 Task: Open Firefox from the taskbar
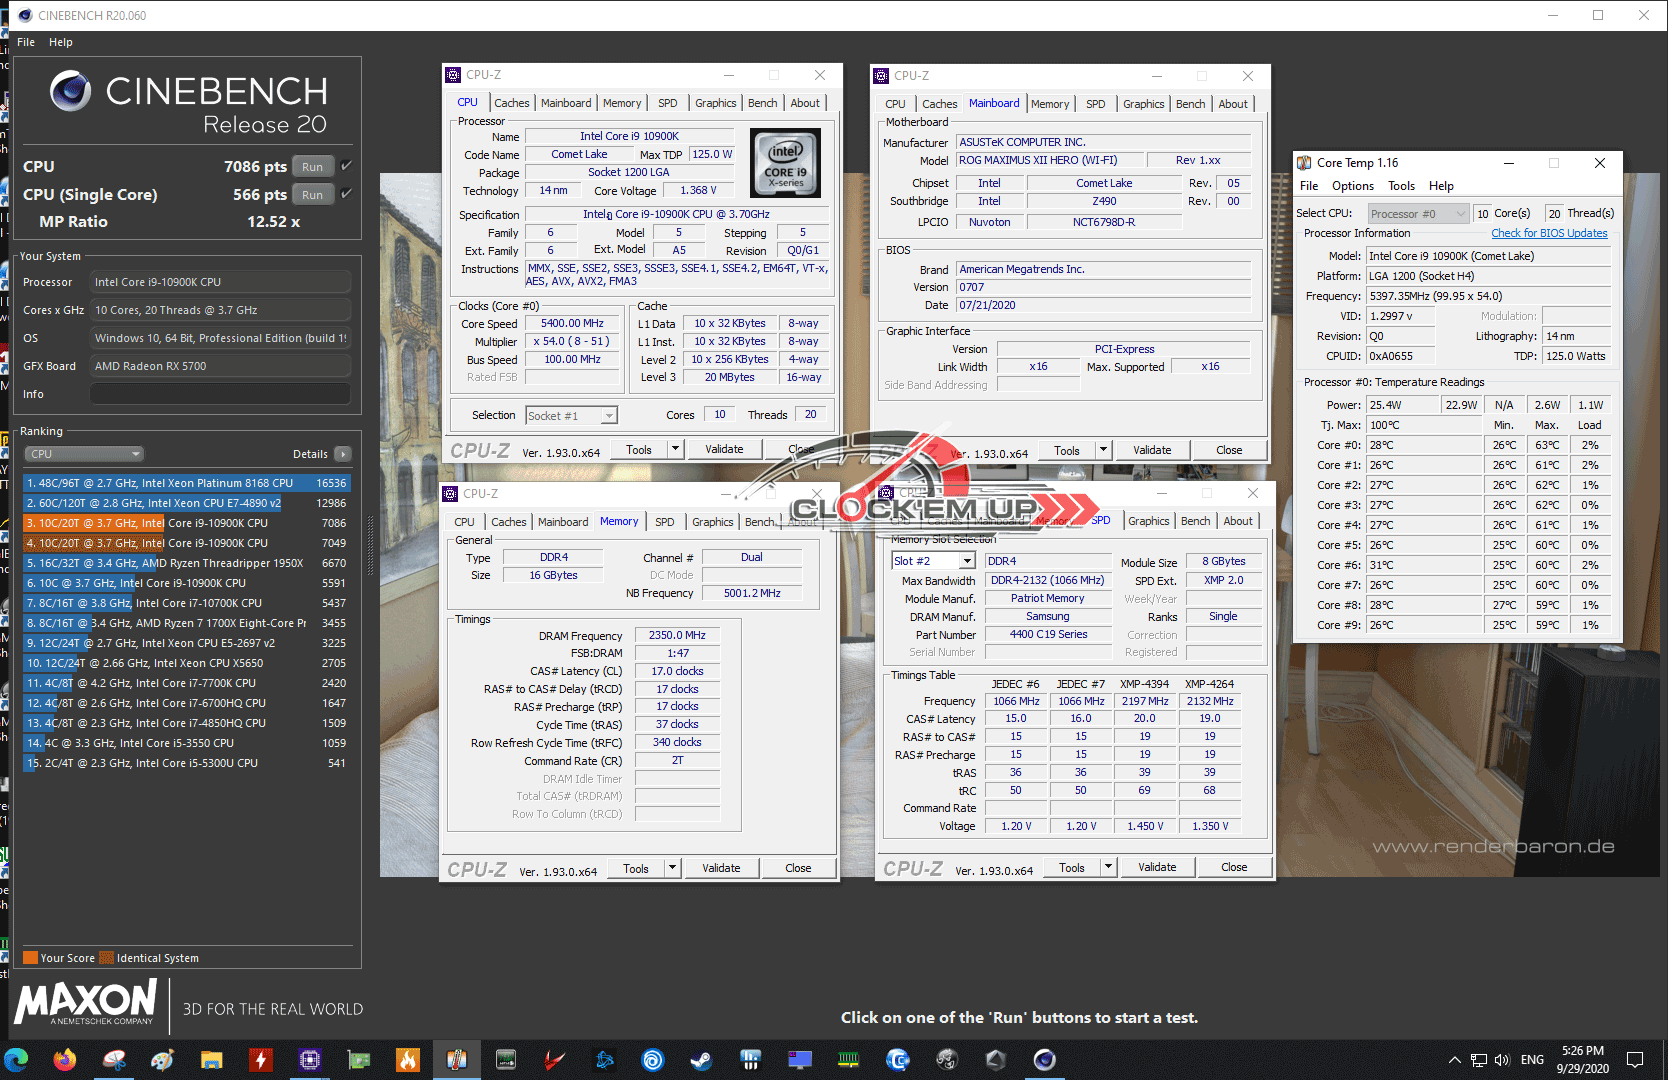click(x=65, y=1059)
